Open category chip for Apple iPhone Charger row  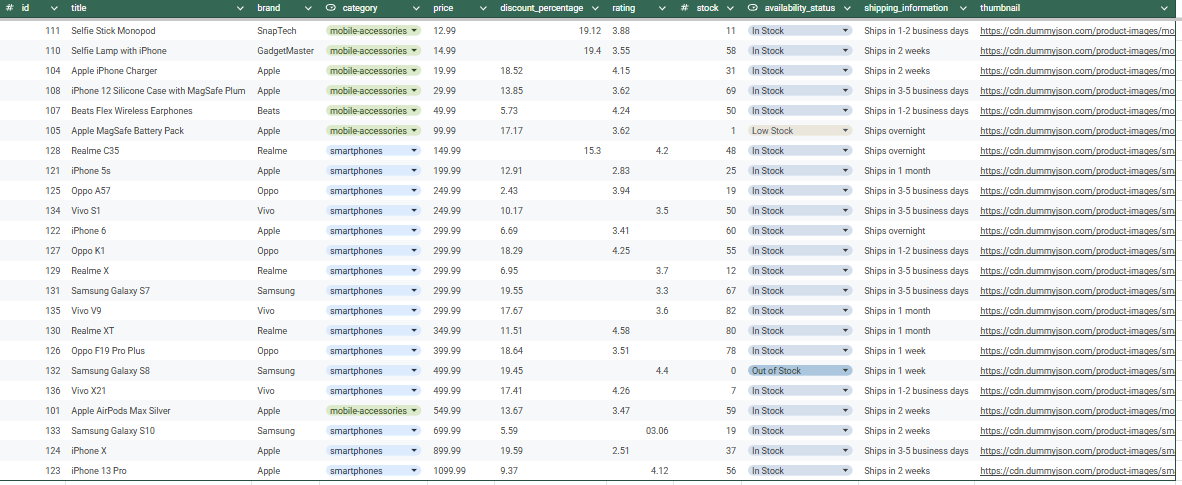coord(373,71)
